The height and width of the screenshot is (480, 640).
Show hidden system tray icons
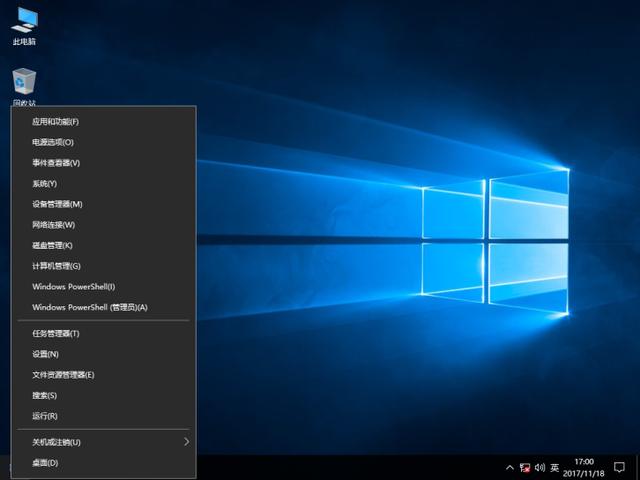tap(510, 467)
